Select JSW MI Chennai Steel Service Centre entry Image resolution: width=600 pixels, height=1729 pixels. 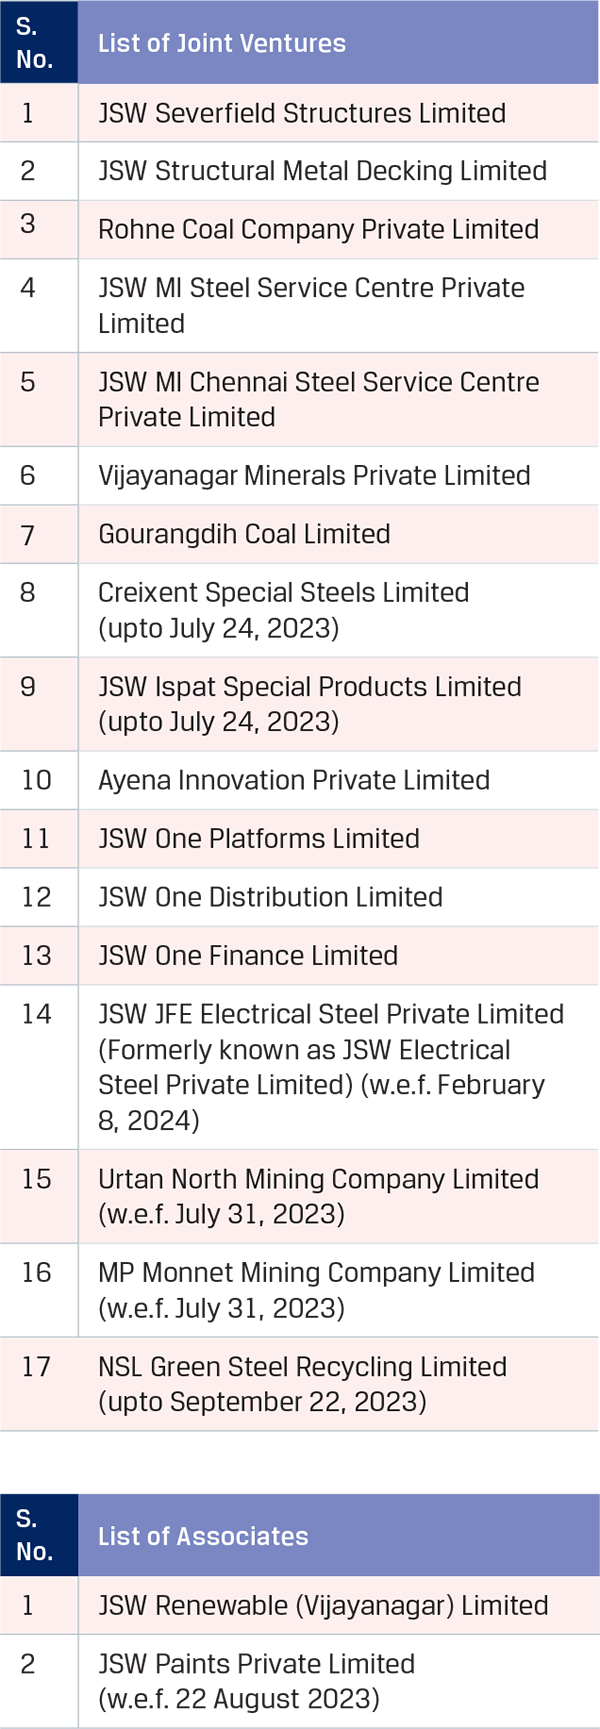pos(318,399)
